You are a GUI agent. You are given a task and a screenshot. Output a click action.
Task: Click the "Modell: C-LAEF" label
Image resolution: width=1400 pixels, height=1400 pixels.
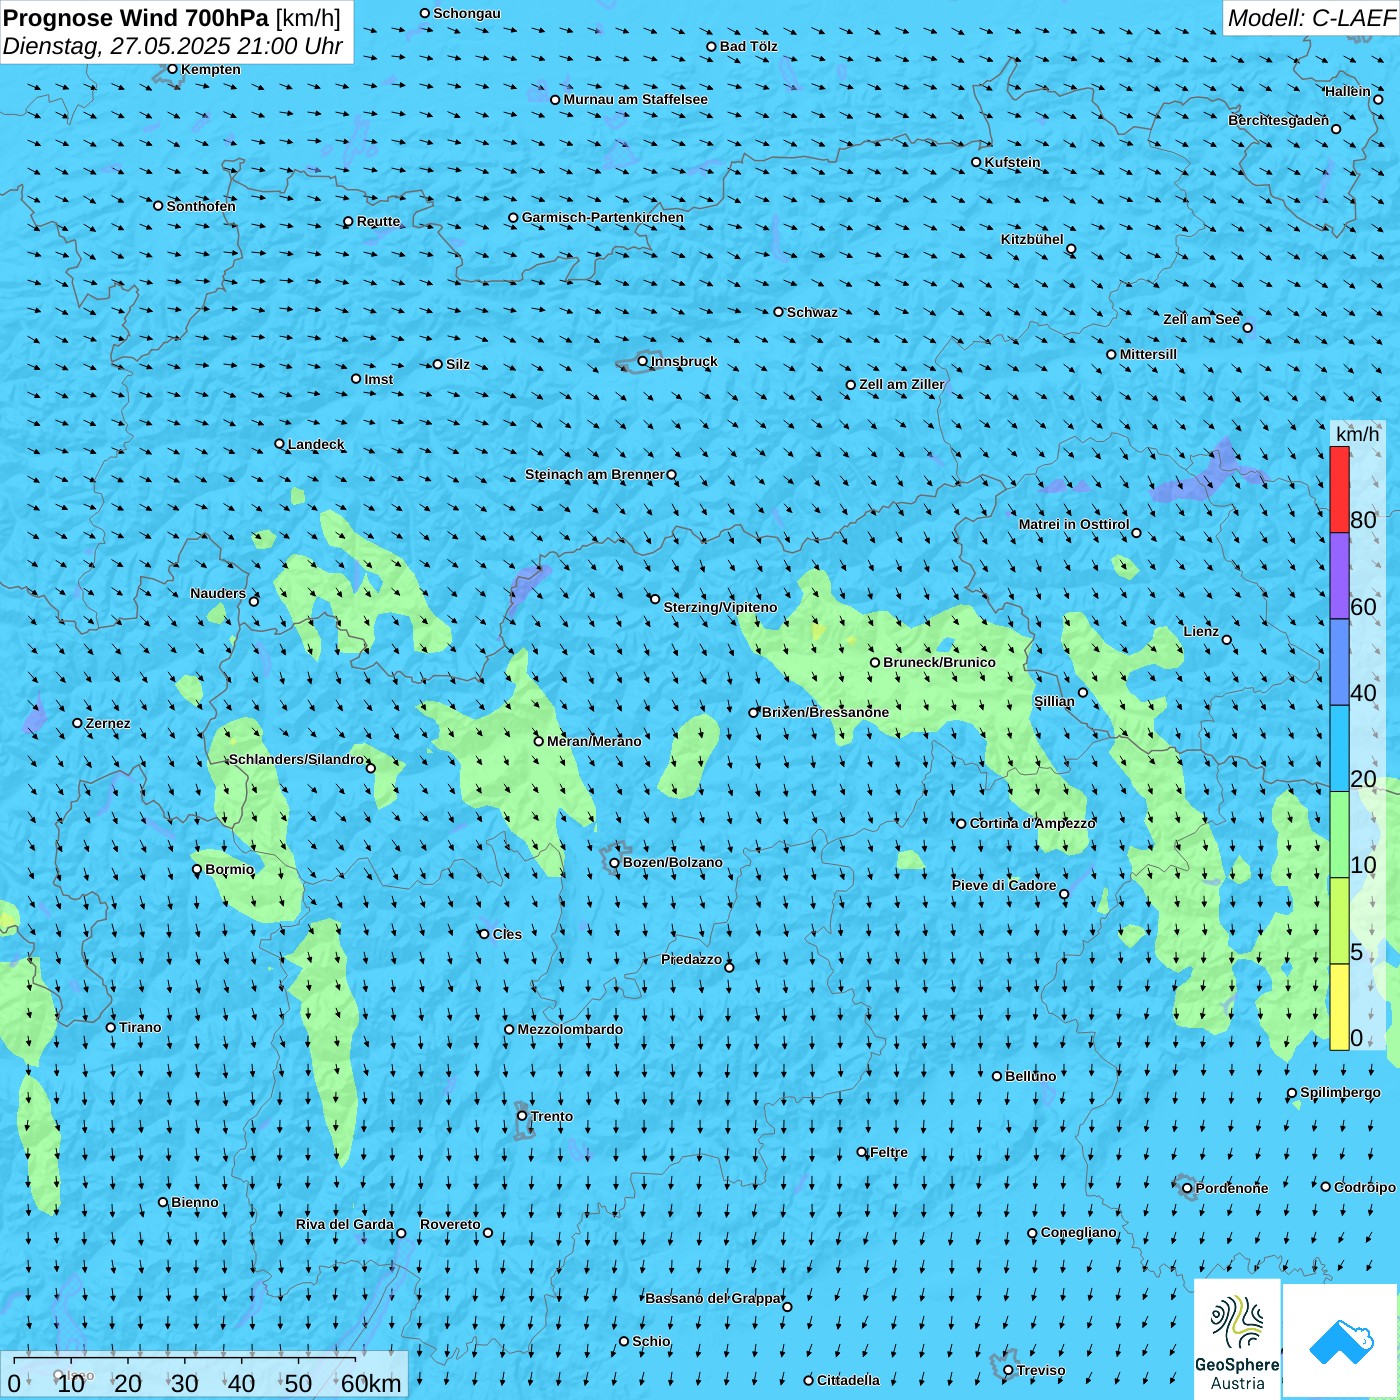(1311, 18)
